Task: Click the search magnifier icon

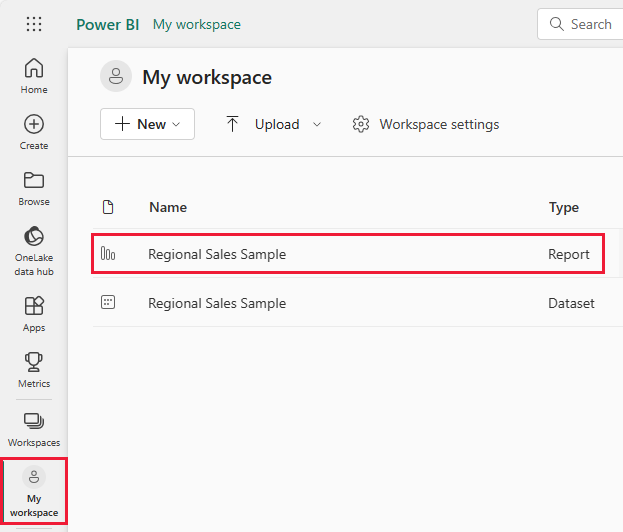Action: tap(556, 24)
